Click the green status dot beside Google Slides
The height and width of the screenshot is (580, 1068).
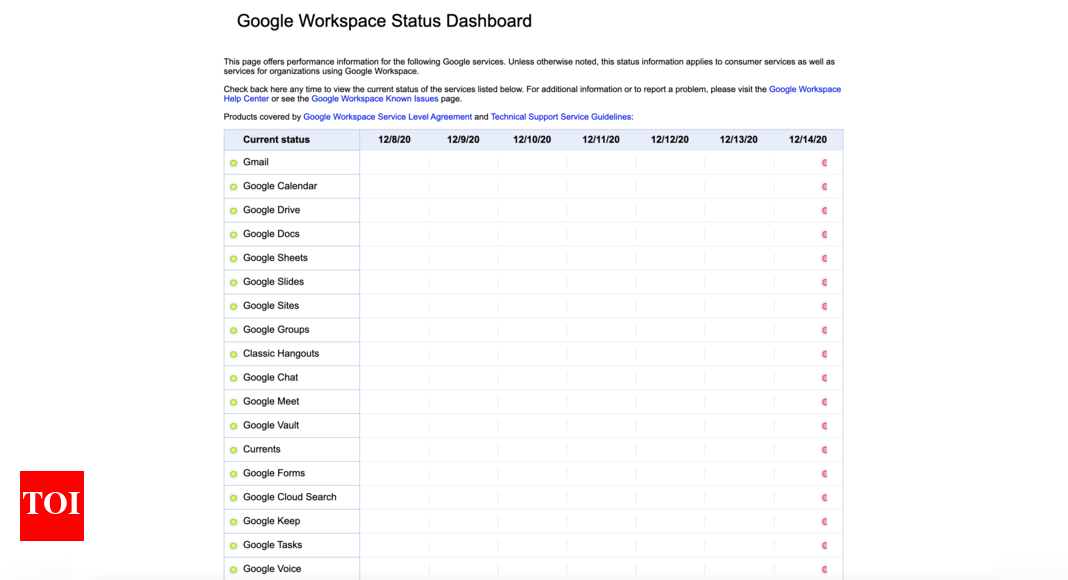coord(234,282)
